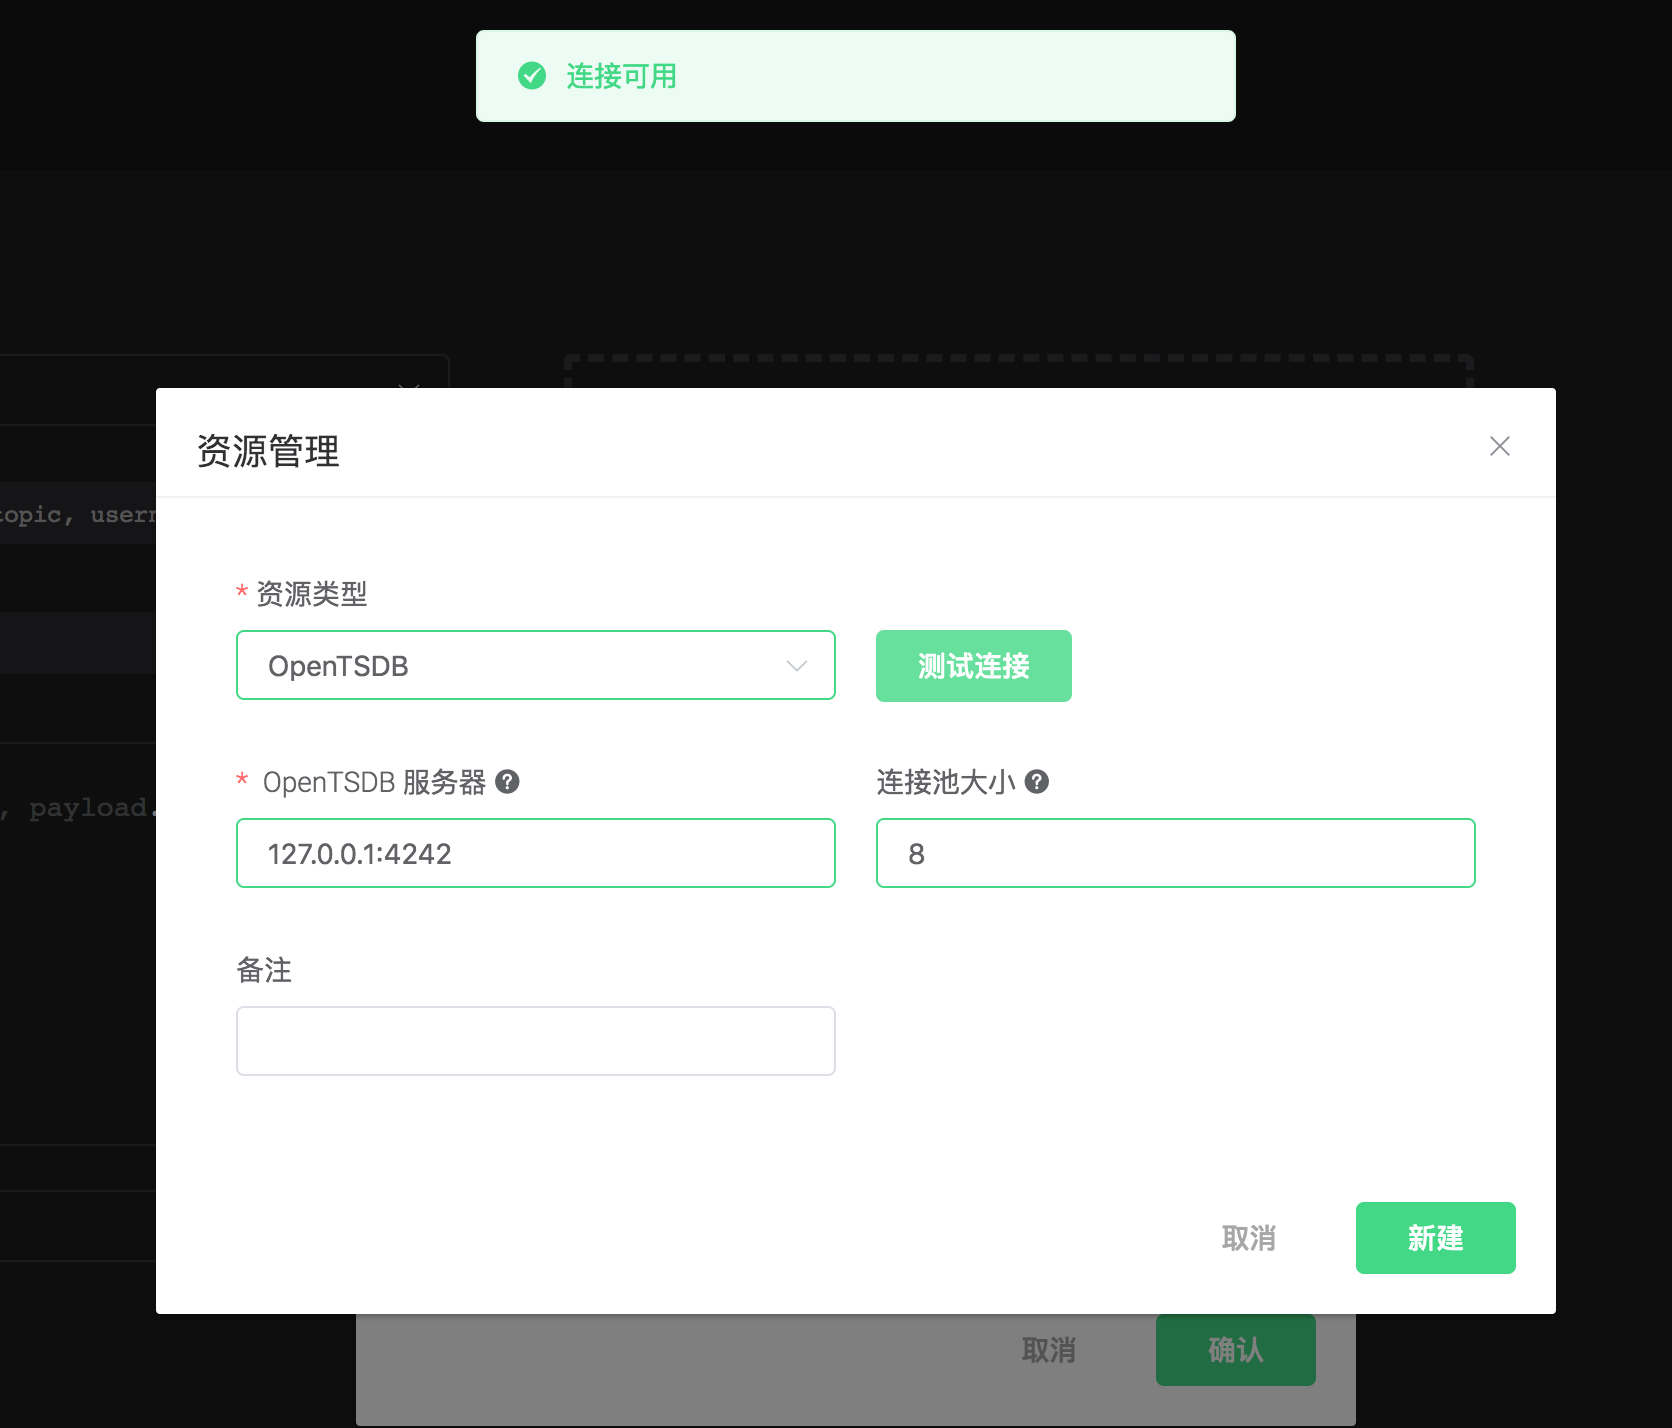
Task: Click the 连接池大小 input showing 8
Action: [x=1175, y=854]
